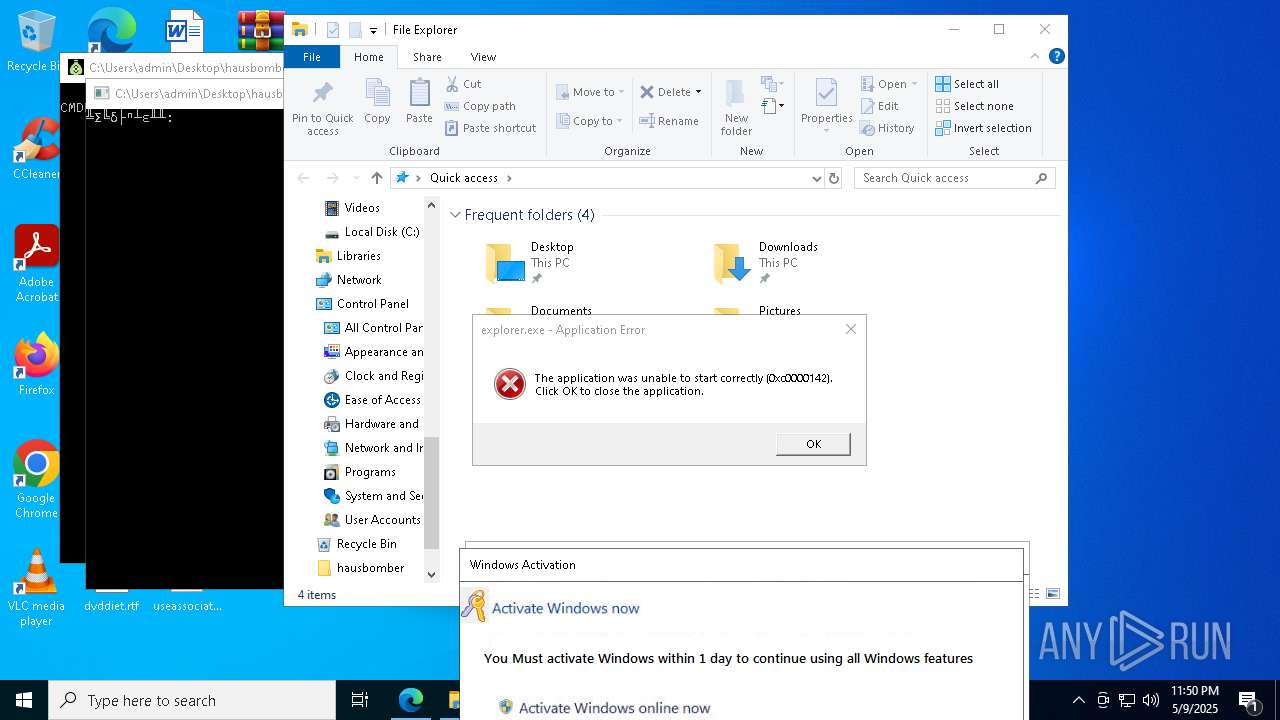
Task: Click Paste shortcut in ribbon
Action: 490,128
